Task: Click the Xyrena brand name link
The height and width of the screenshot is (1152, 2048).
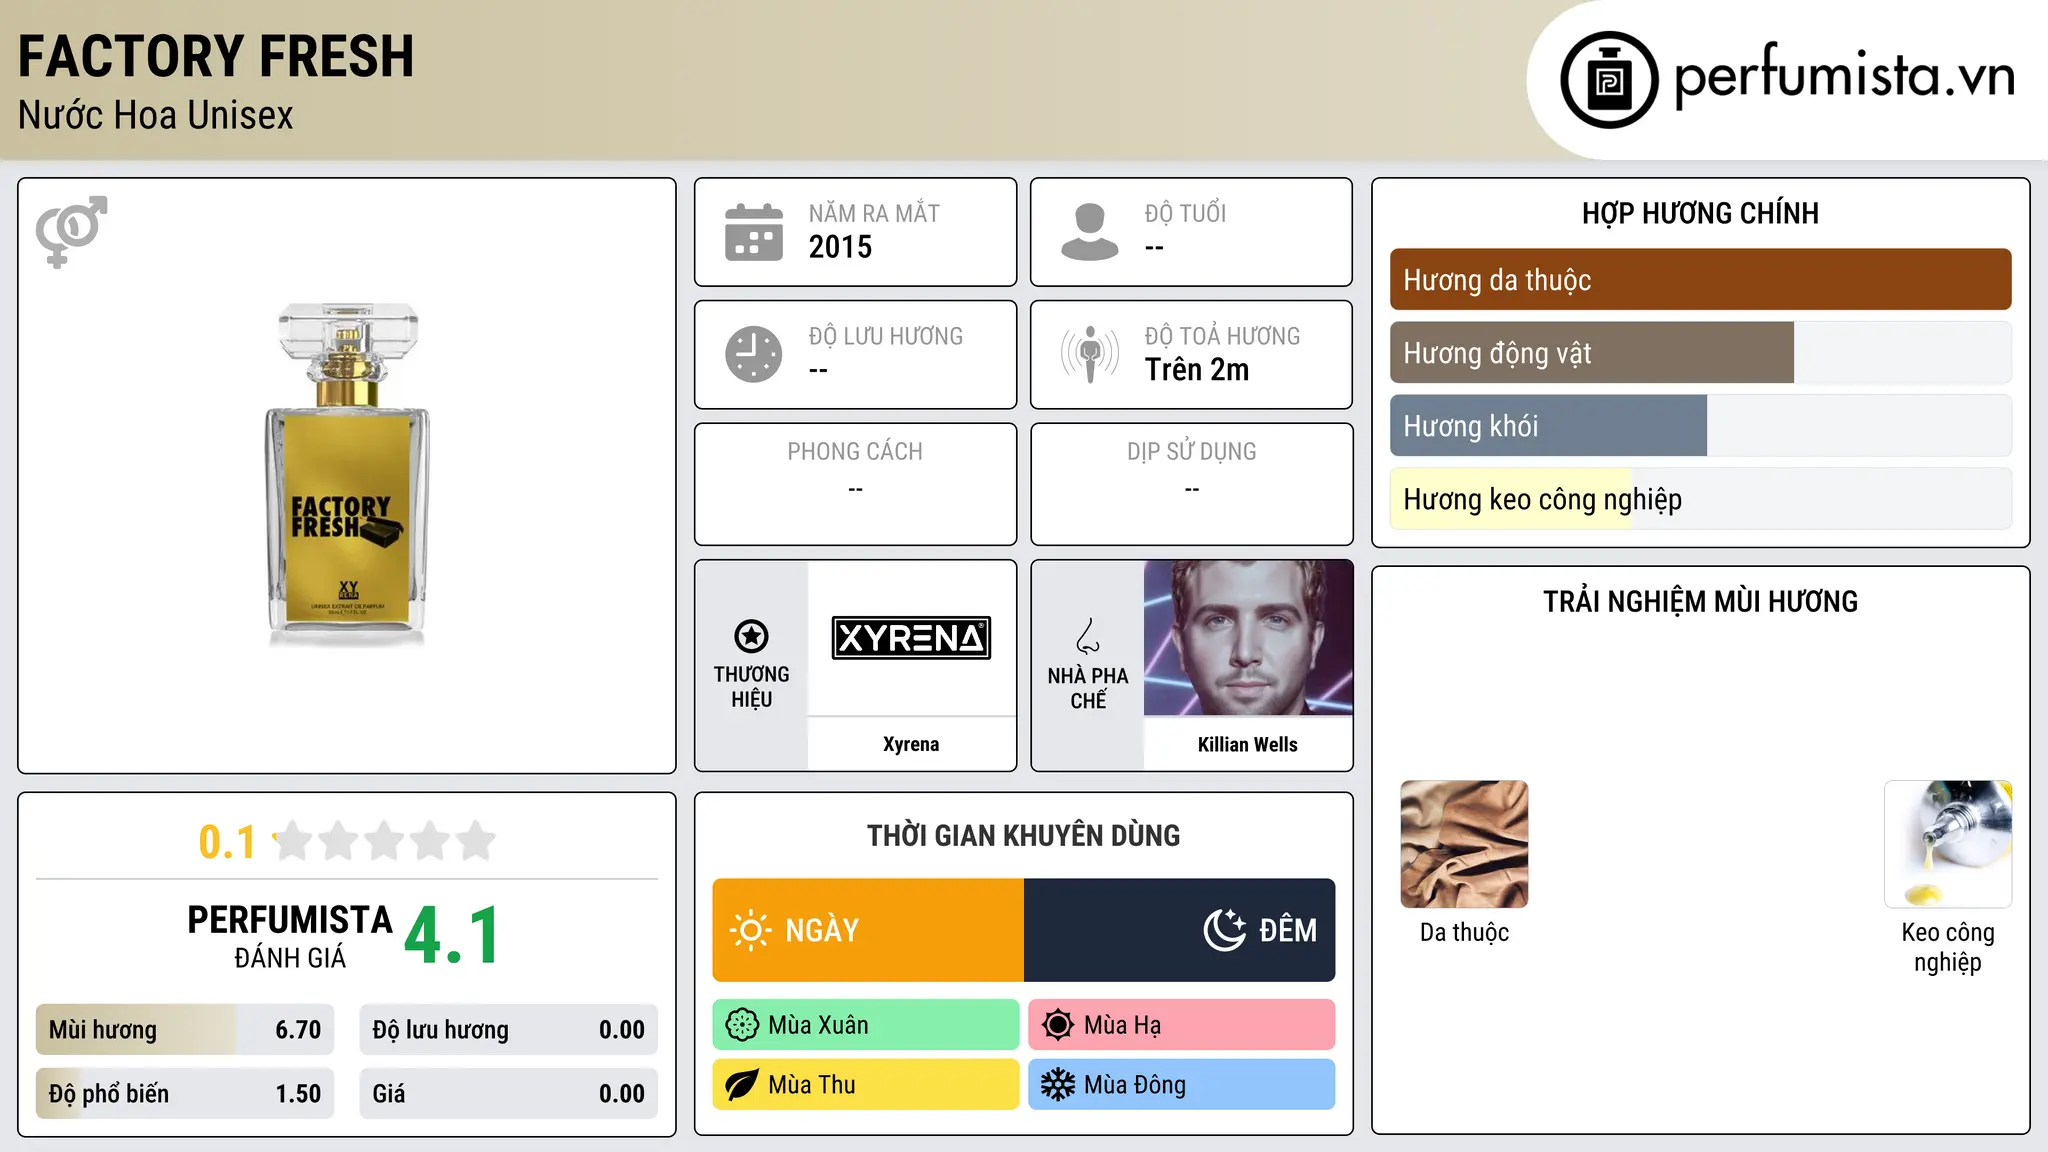Action: point(911,744)
